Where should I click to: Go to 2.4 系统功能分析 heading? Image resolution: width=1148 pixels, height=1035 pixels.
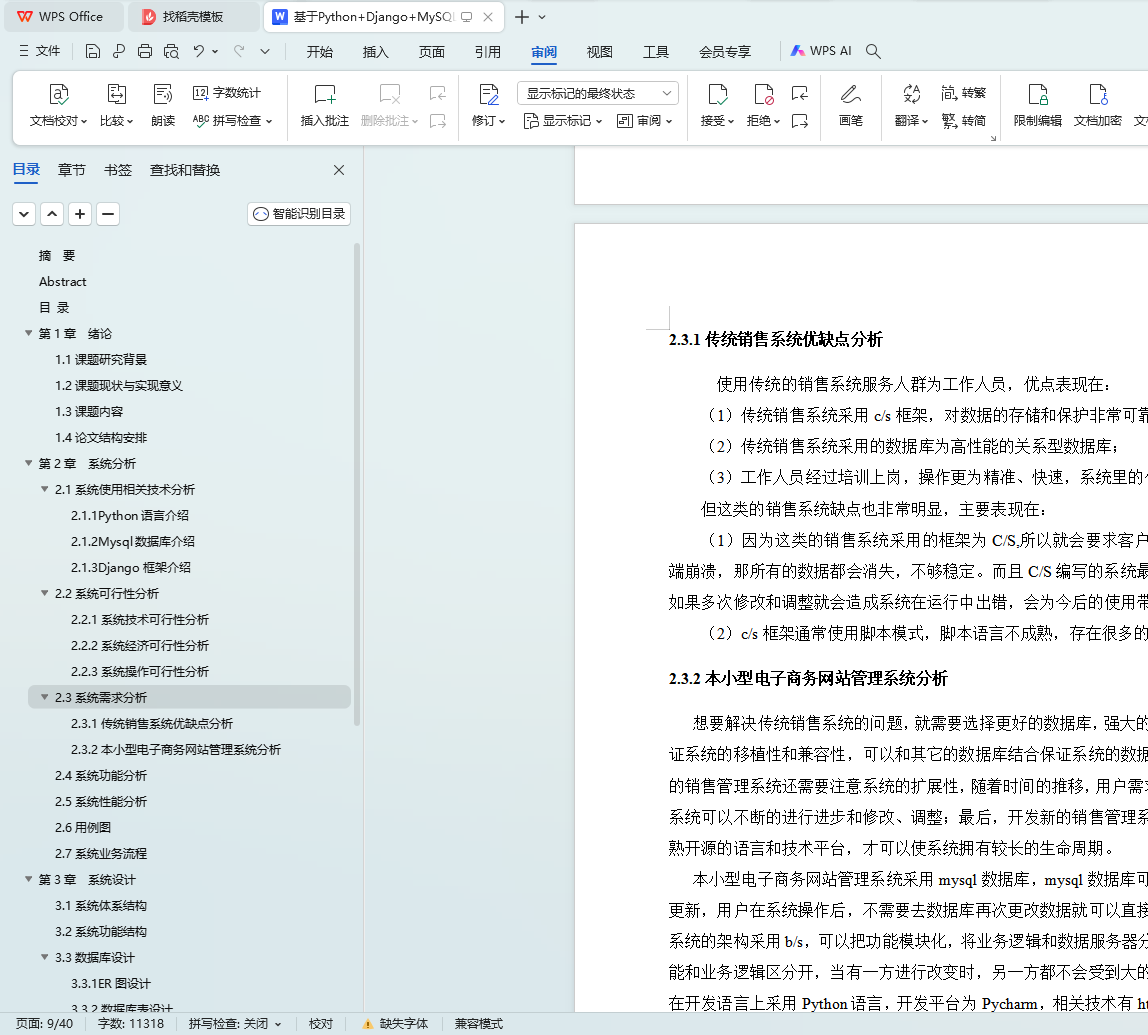pyautogui.click(x=101, y=775)
